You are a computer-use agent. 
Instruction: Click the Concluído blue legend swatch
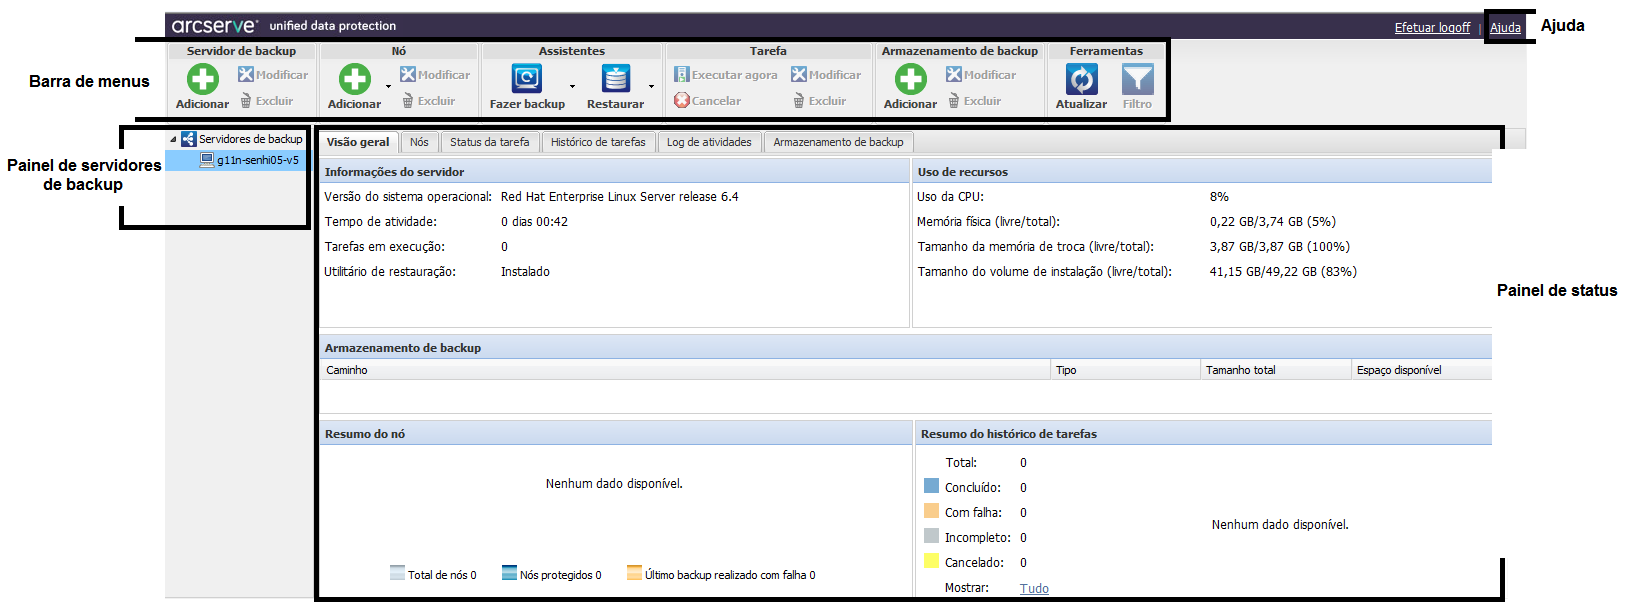[x=931, y=486]
